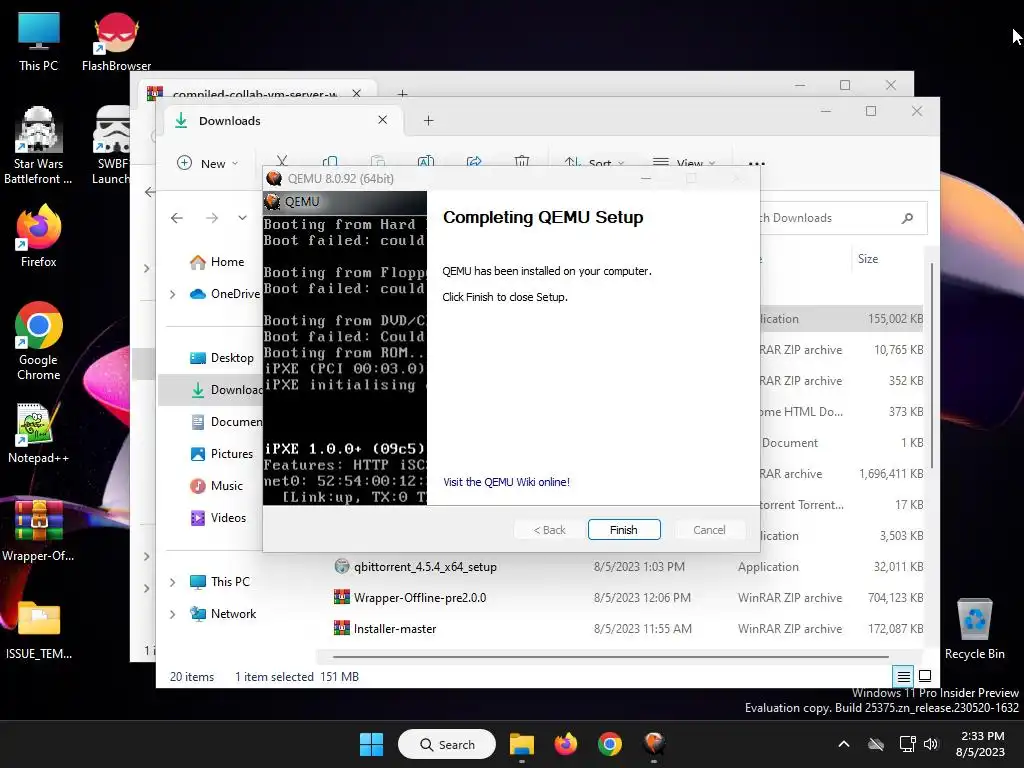Add a new tab in Downloads window
Screen dimensions: 1024x768
[428, 121]
